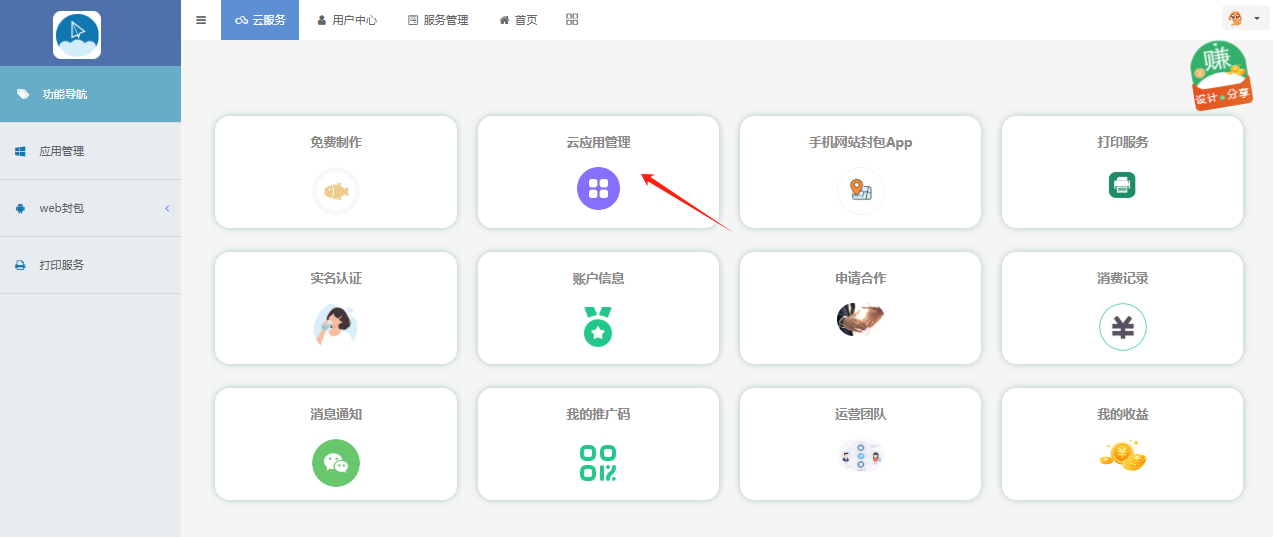This screenshot has width=1273, height=537.
Task: Click the handshake image under 申请合作
Action: (860, 319)
